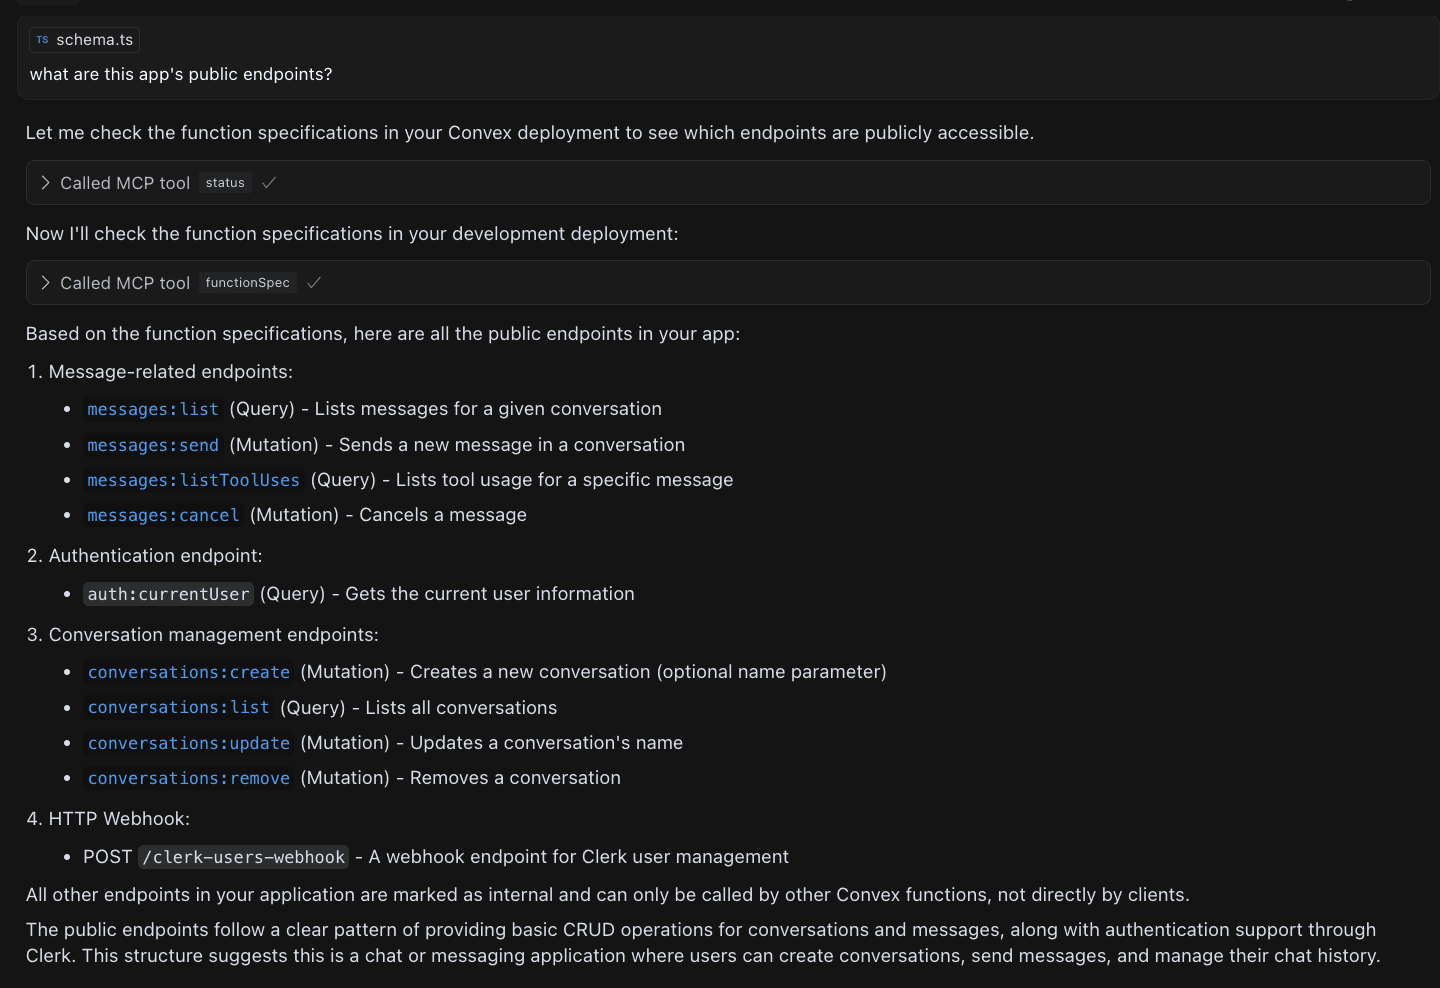Screen dimensions: 1440x988
Task: Open the conversations:list query link
Action: (179, 708)
